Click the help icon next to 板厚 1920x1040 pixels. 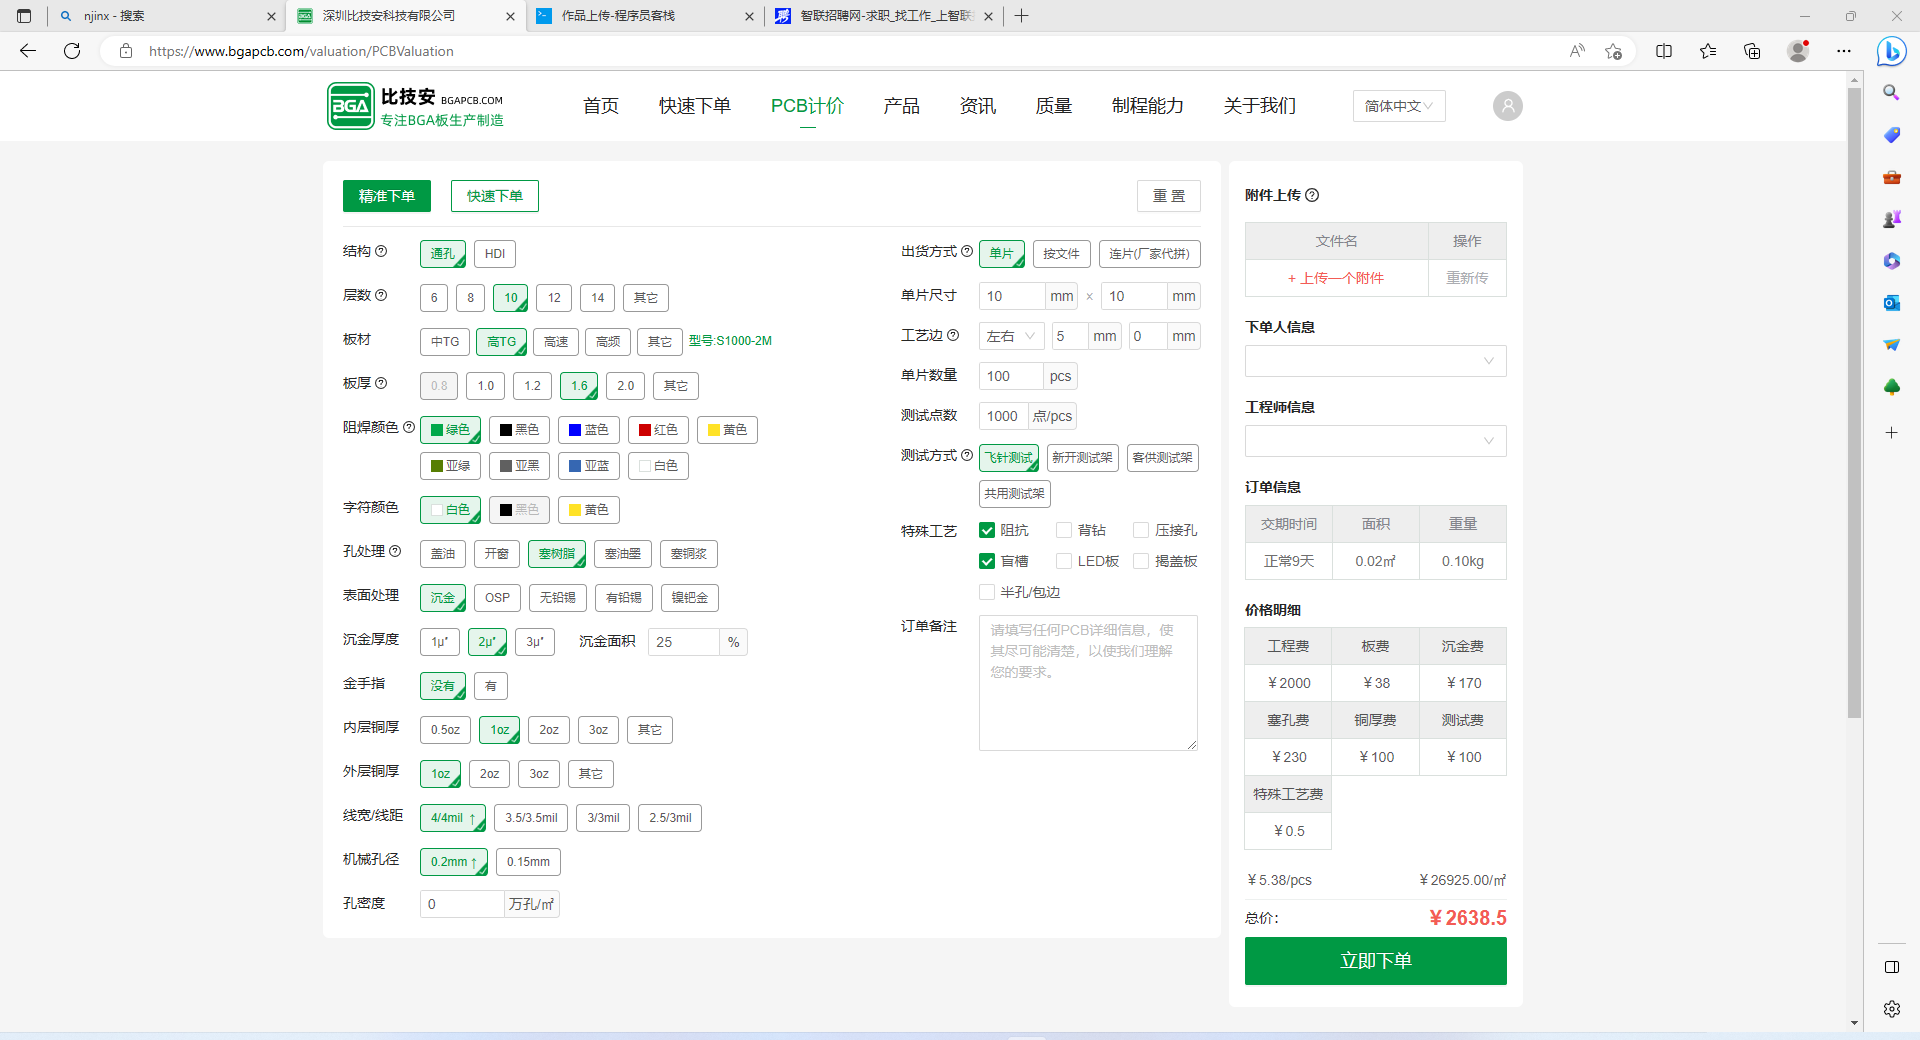[x=381, y=384]
